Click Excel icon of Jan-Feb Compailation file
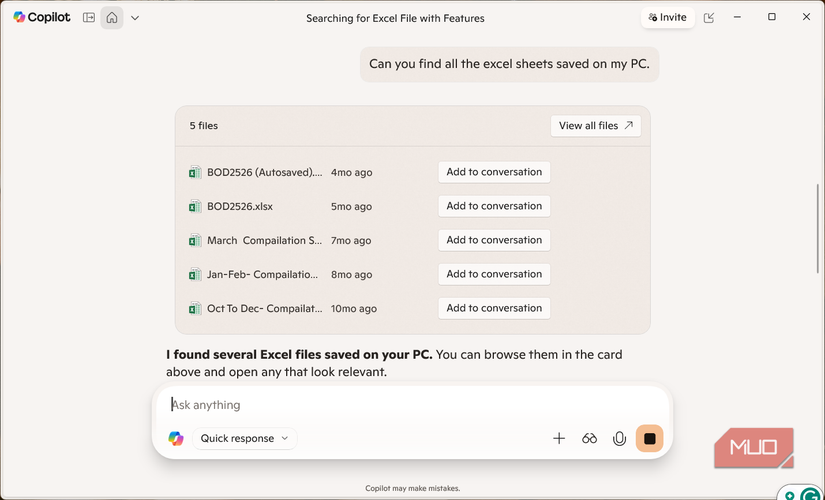825x500 pixels. [x=195, y=275]
